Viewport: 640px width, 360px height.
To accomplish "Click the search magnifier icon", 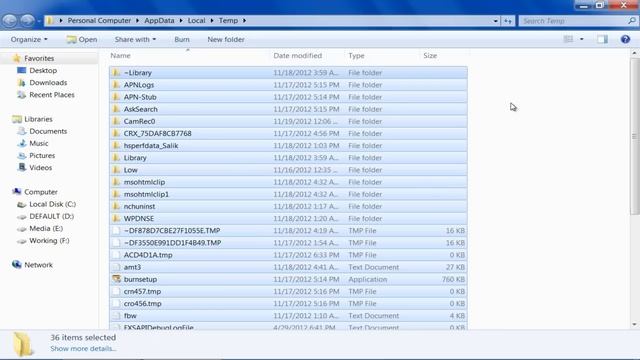I will coord(631,20).
